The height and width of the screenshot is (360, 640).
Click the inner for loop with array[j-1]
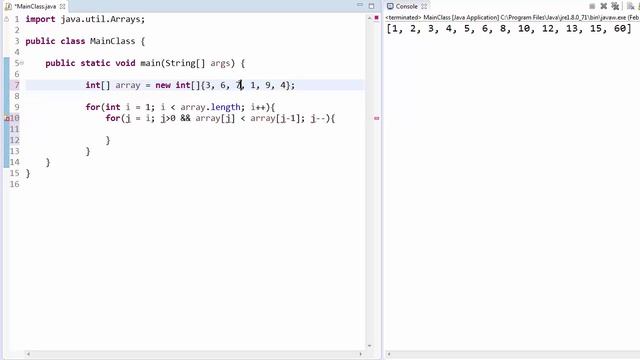pos(220,118)
